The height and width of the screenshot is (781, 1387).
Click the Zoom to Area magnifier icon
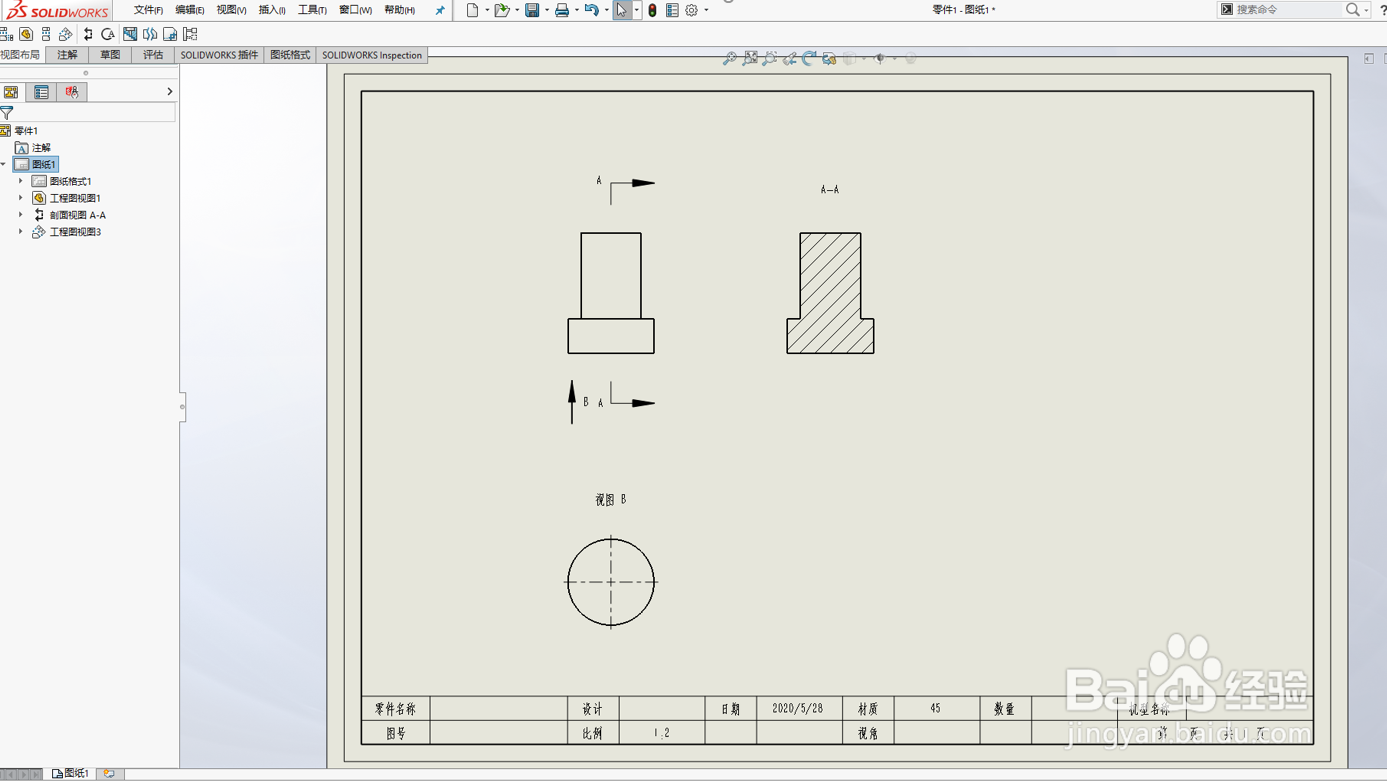pyautogui.click(x=751, y=59)
